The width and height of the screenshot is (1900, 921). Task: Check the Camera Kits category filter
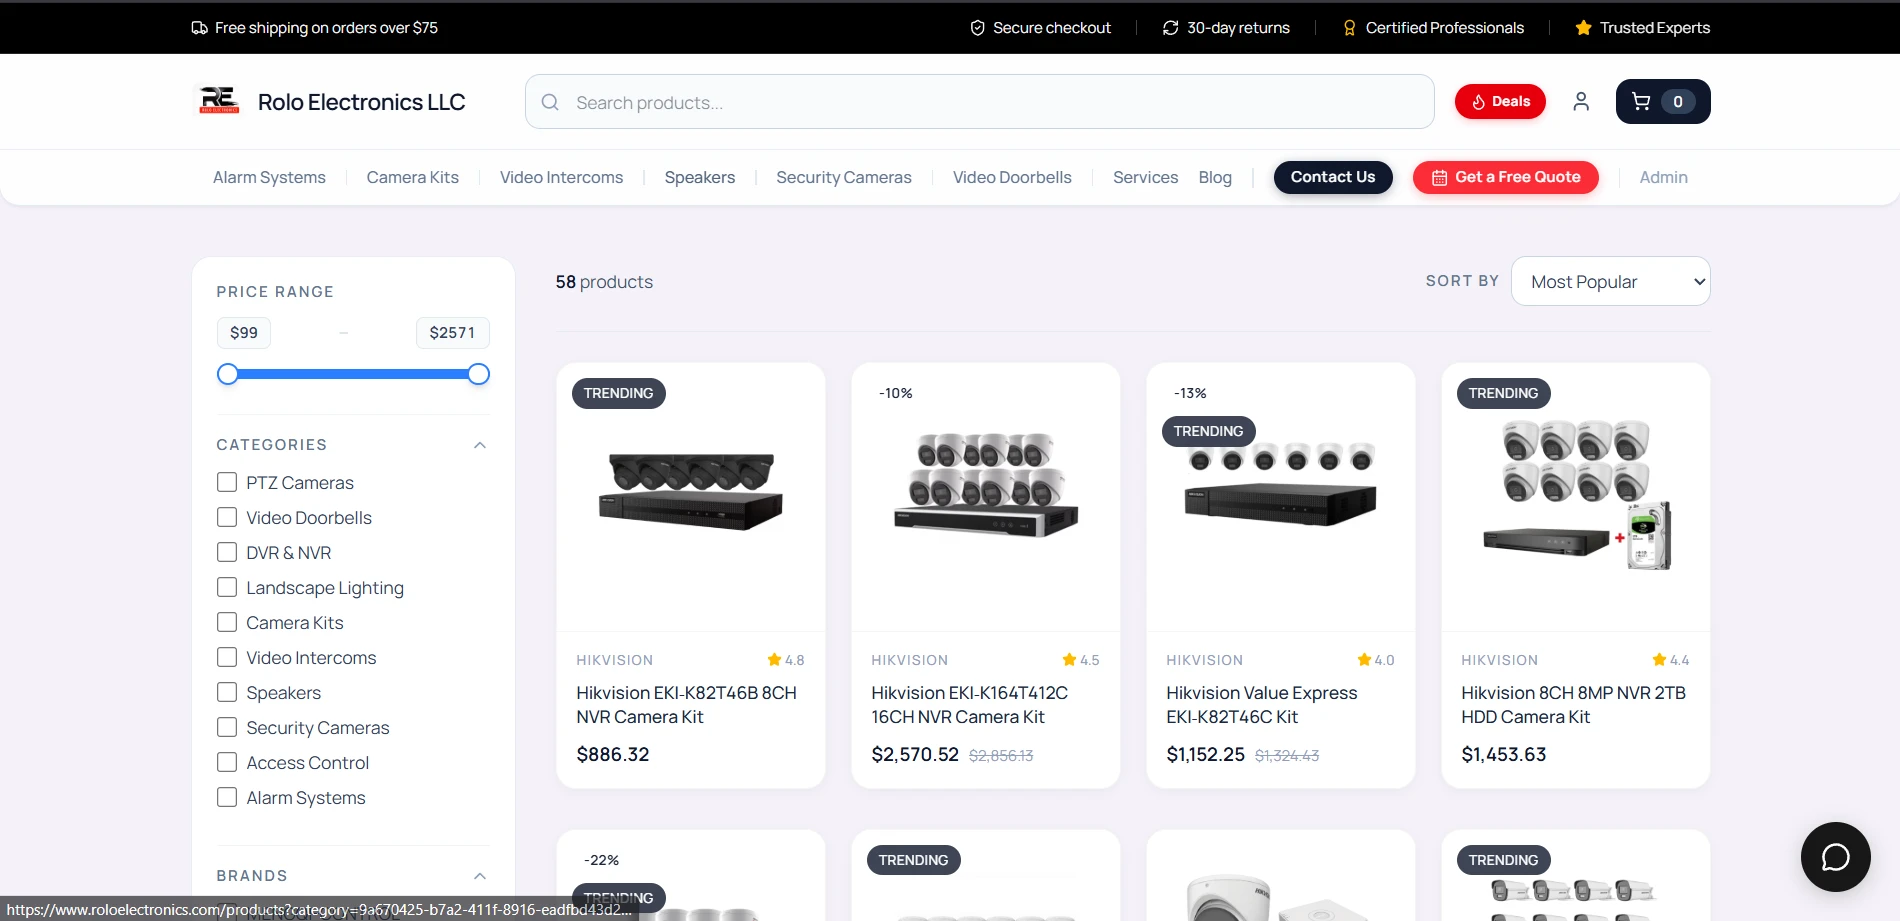pyautogui.click(x=227, y=622)
